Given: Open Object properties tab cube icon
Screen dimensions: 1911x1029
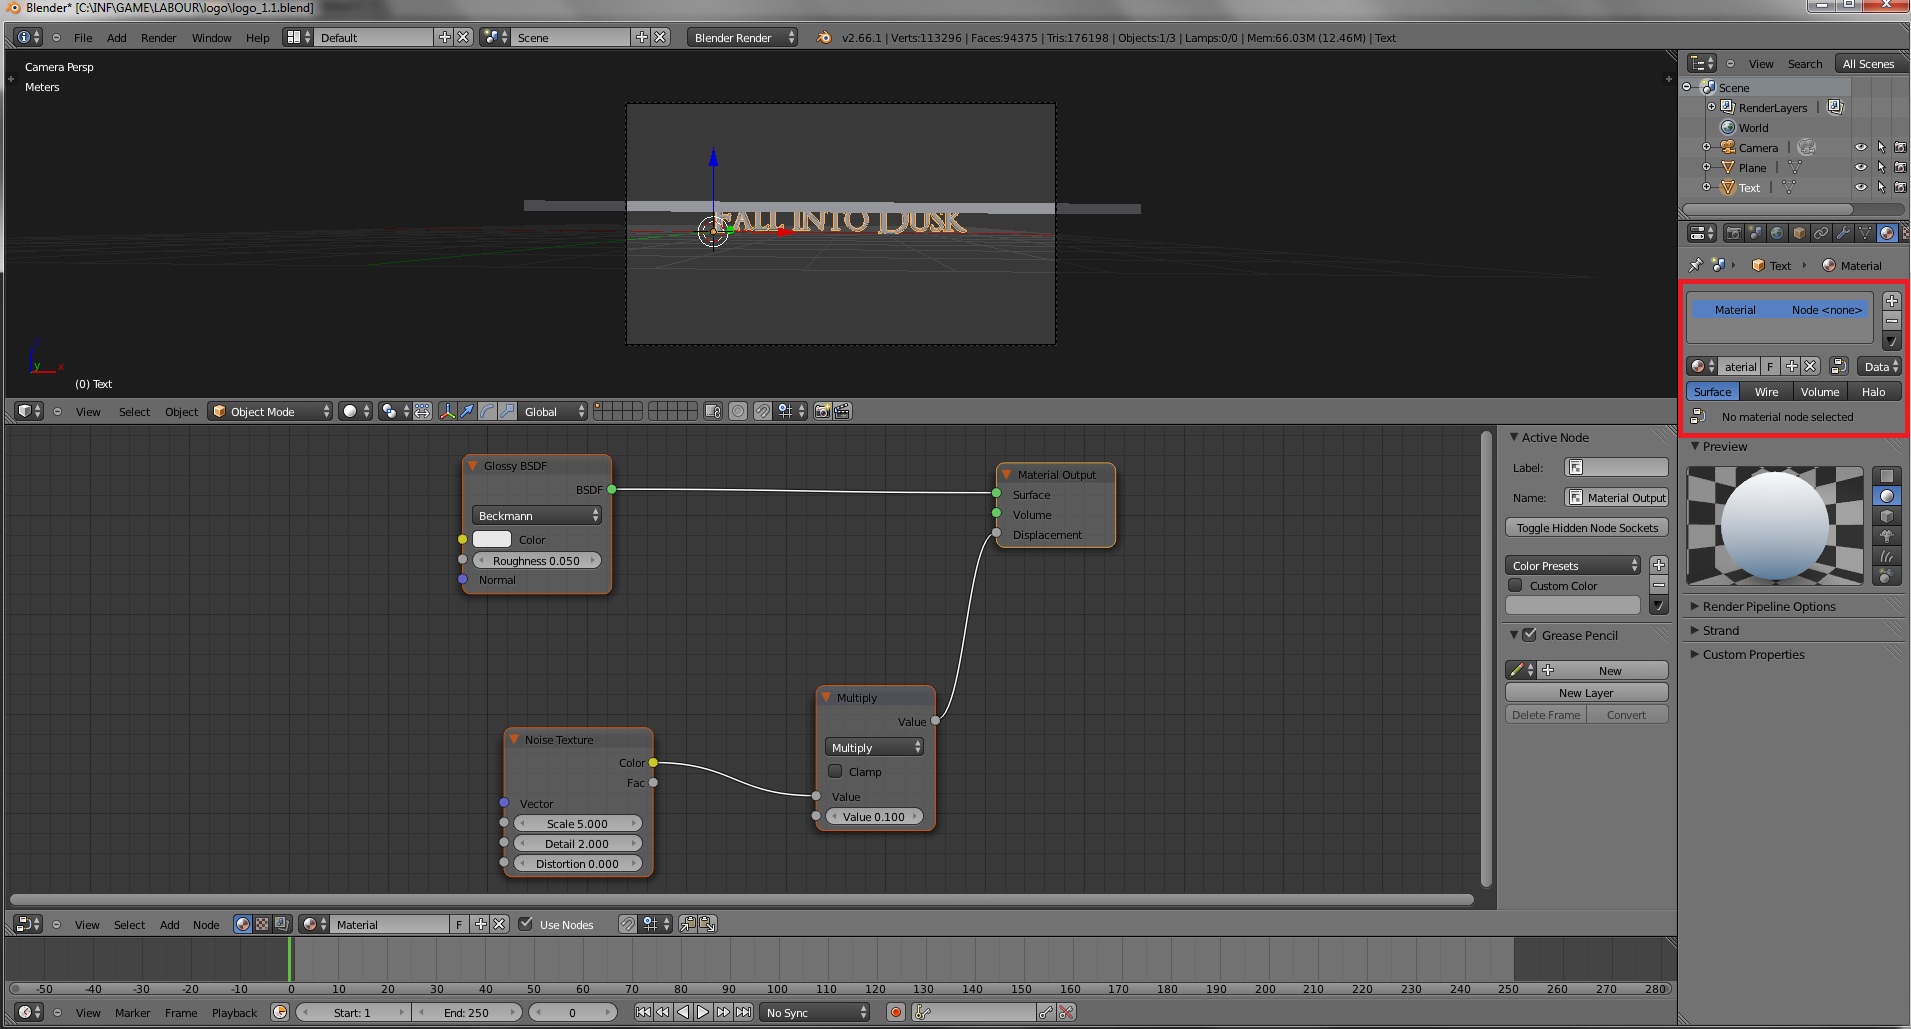Looking at the screenshot, I should point(1799,233).
